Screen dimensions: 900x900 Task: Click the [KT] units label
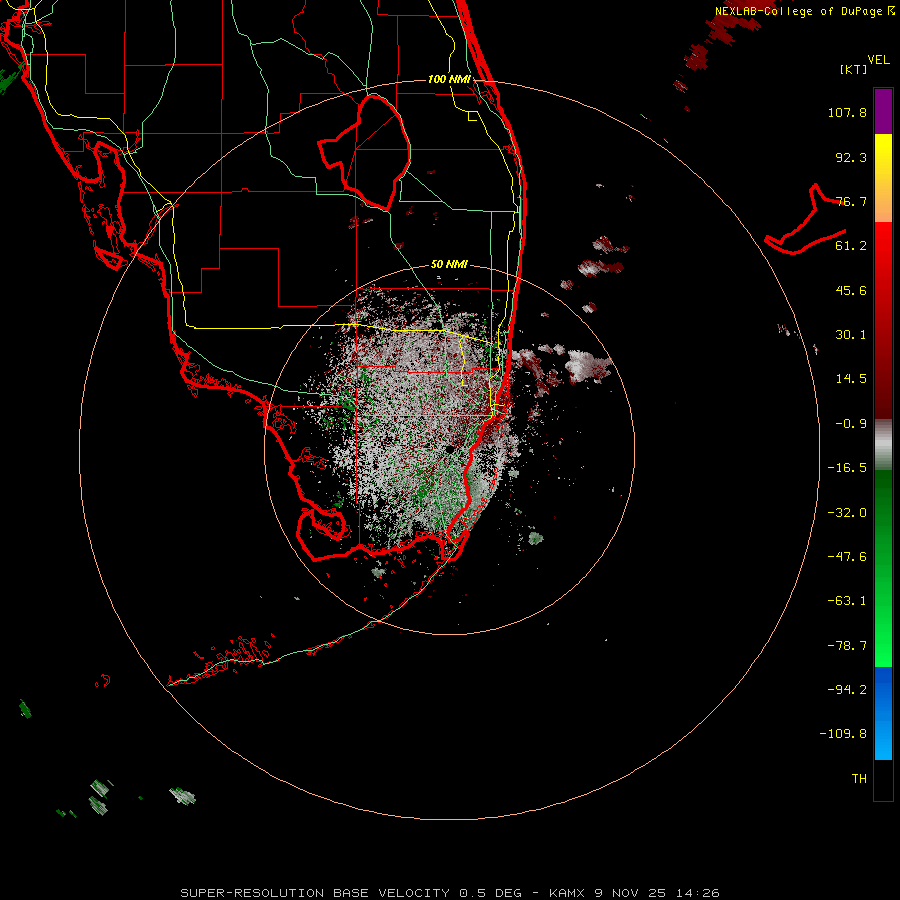[854, 69]
